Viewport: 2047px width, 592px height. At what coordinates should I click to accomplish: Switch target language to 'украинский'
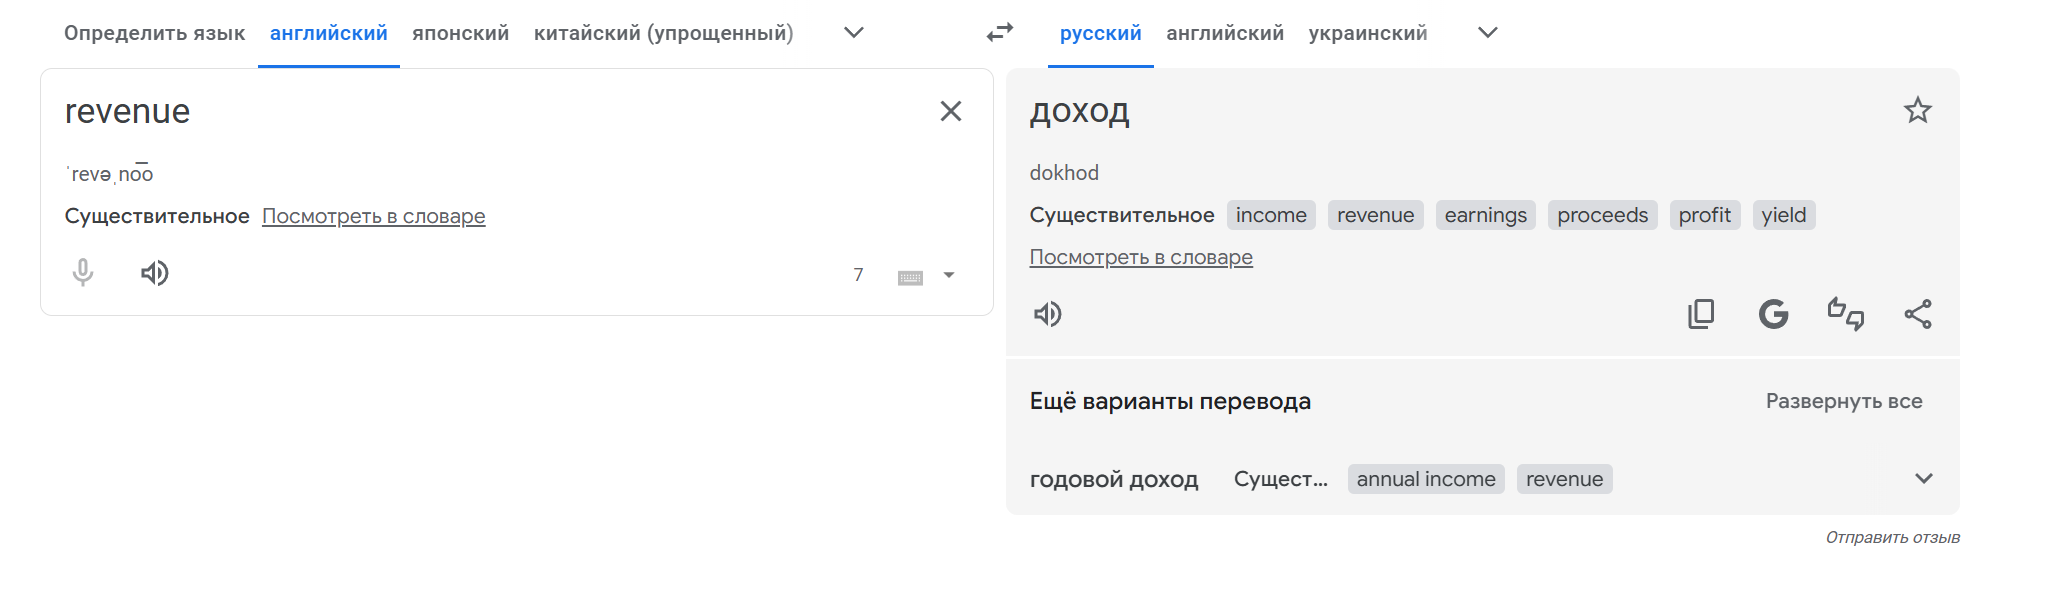point(1367,33)
